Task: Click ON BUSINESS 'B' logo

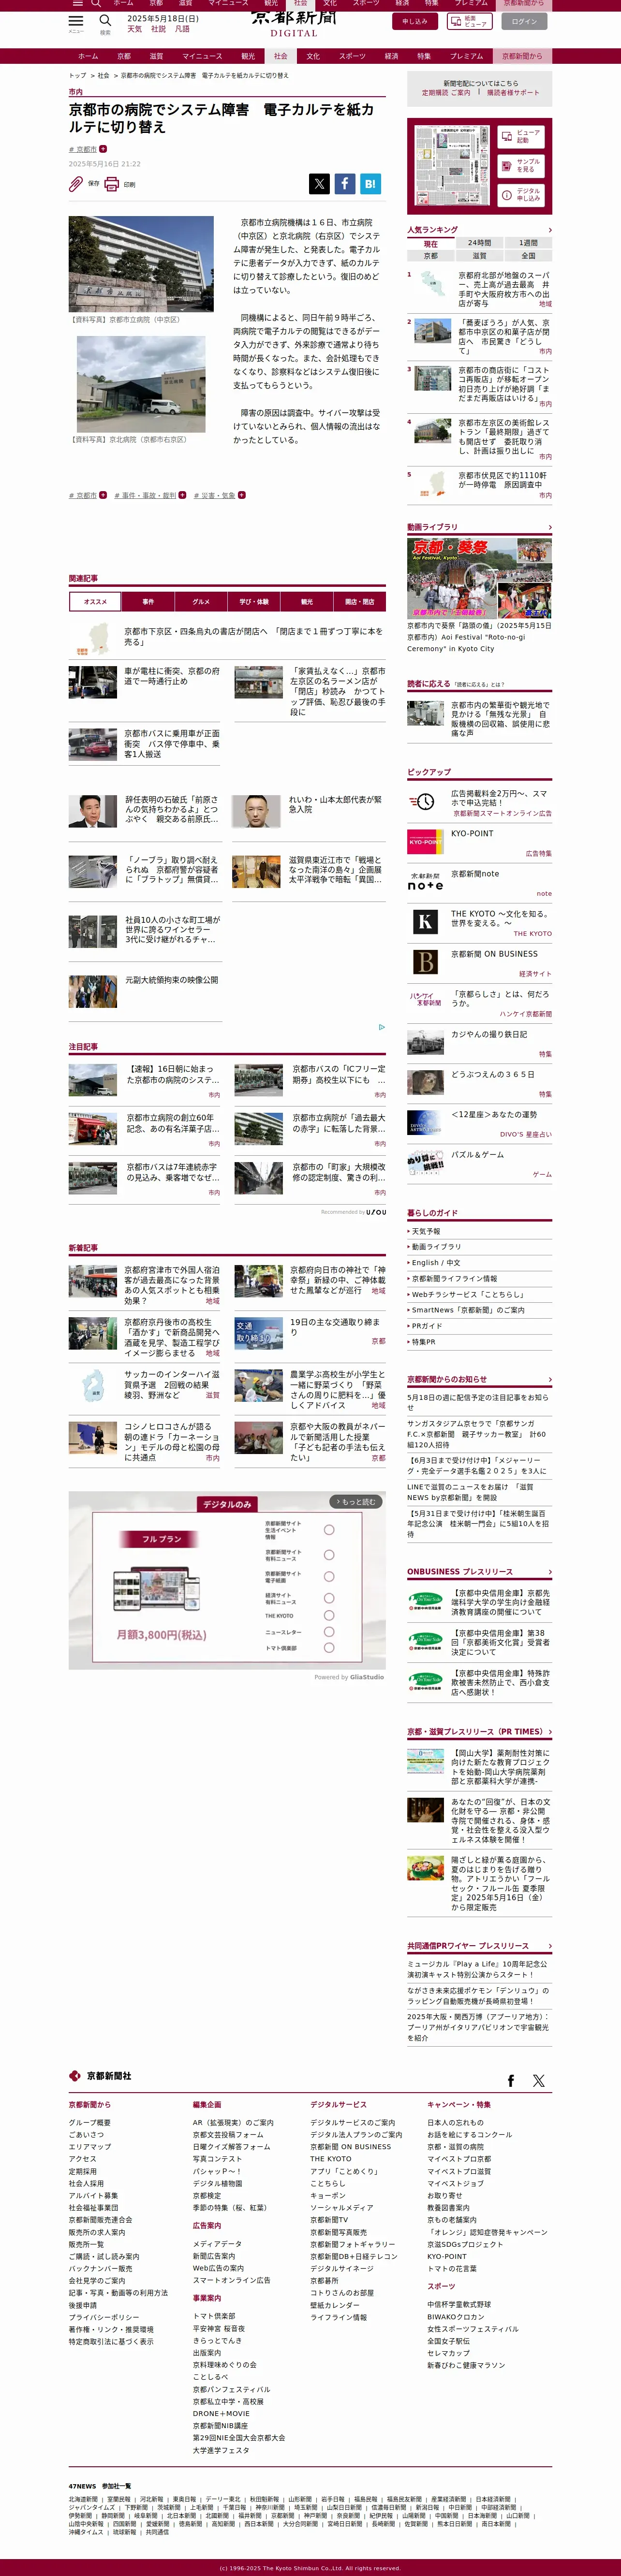Action: click(425, 961)
